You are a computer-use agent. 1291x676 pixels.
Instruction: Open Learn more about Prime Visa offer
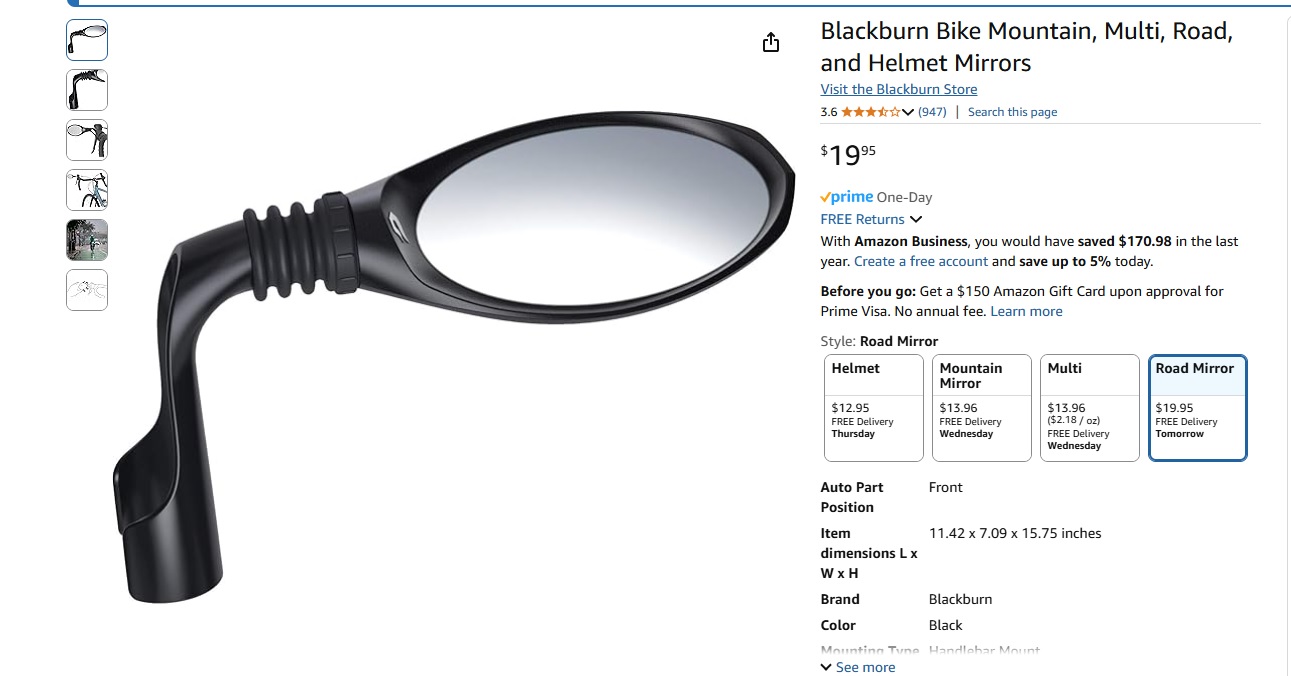pyautogui.click(x=1026, y=311)
